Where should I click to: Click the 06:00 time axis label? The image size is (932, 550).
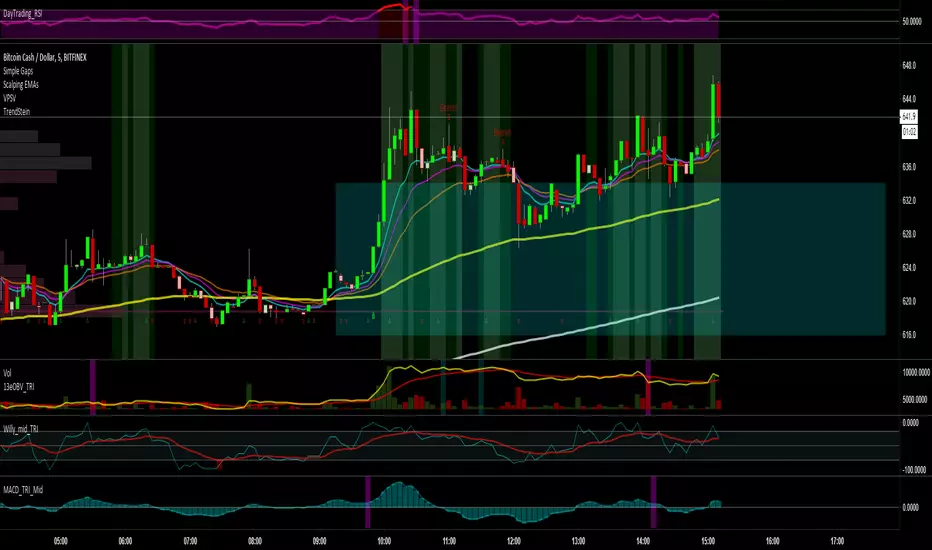click(125, 541)
